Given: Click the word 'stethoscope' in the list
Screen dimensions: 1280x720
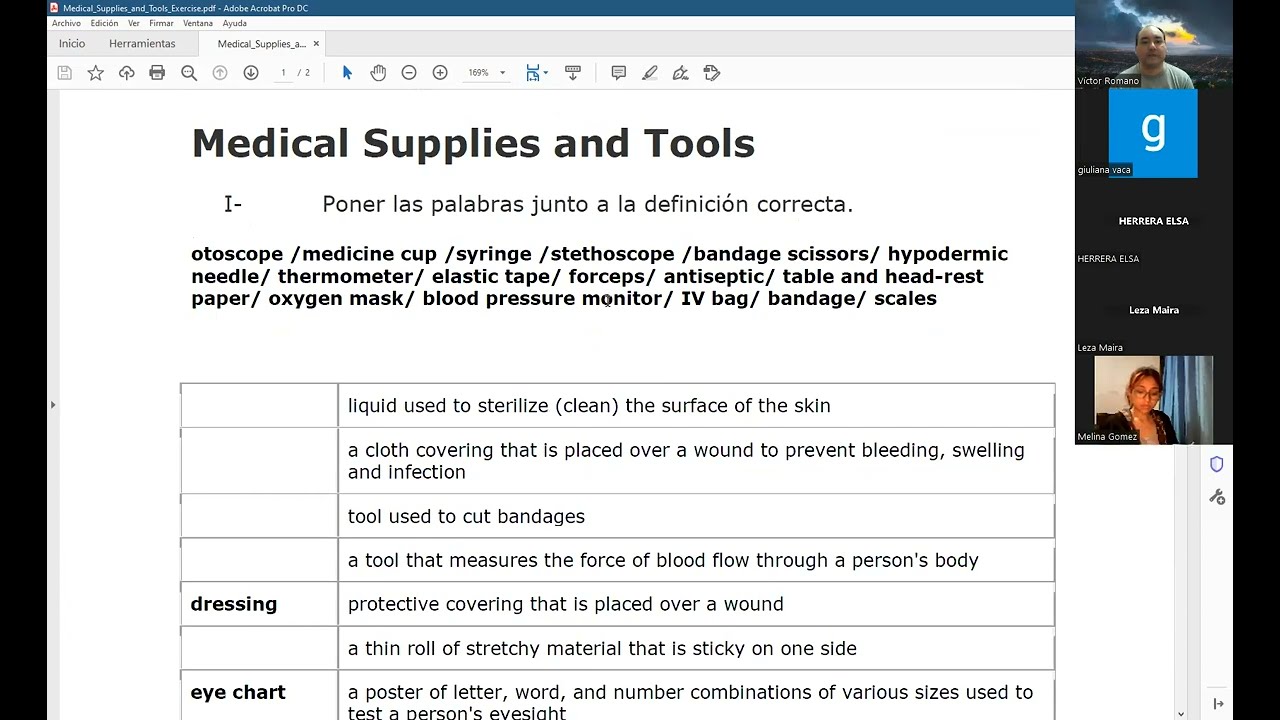Looking at the screenshot, I should pos(612,254).
